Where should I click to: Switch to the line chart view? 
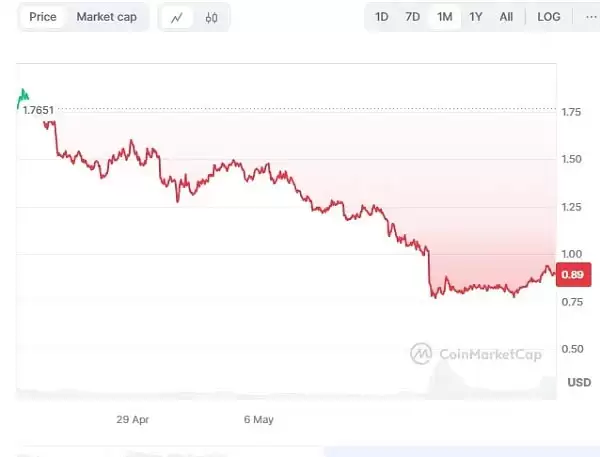click(177, 17)
